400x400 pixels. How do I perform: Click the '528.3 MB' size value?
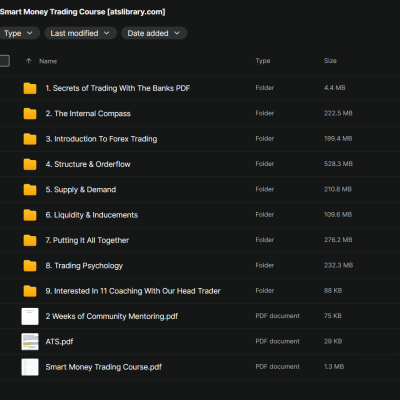pos(338,164)
